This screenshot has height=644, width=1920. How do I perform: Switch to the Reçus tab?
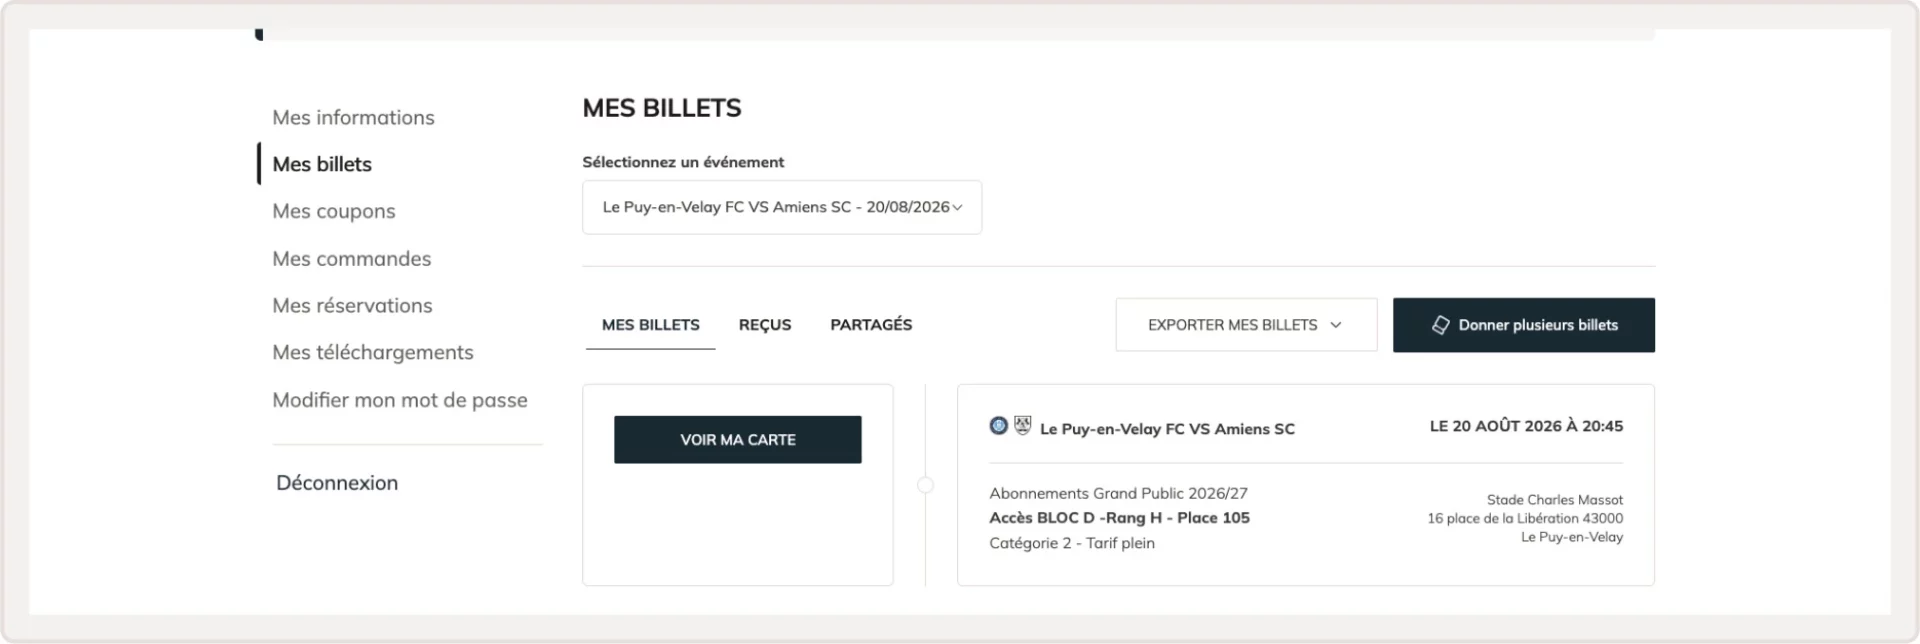coord(765,325)
